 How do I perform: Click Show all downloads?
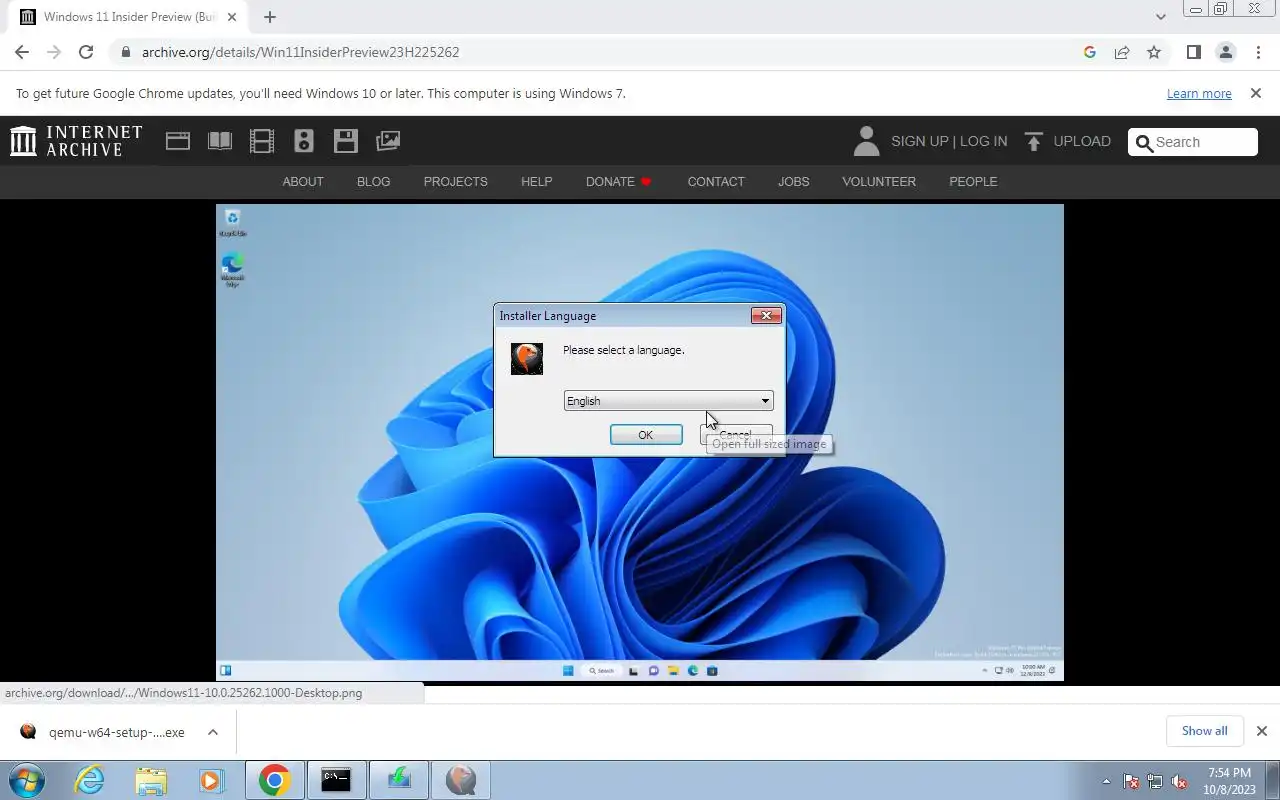pyautogui.click(x=1204, y=731)
